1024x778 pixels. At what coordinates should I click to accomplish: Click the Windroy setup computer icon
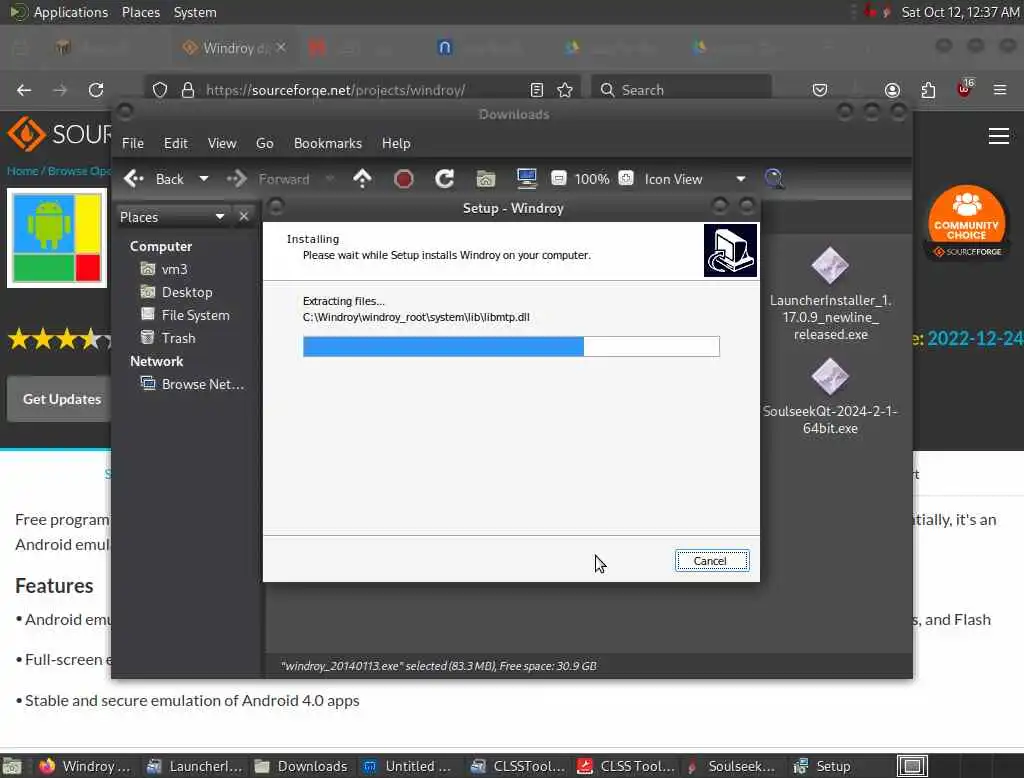click(x=730, y=250)
